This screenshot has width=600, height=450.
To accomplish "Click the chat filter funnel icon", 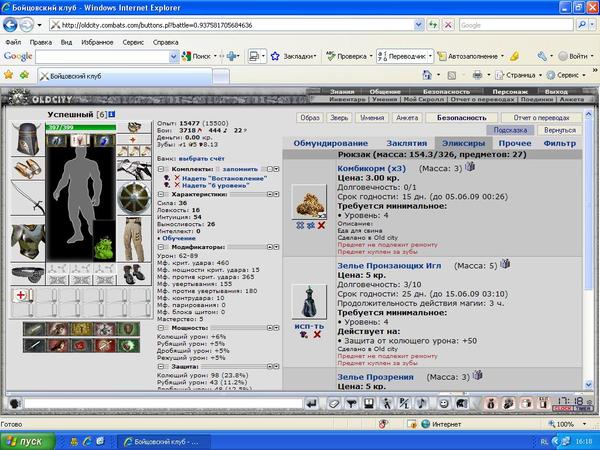I will coord(351,403).
